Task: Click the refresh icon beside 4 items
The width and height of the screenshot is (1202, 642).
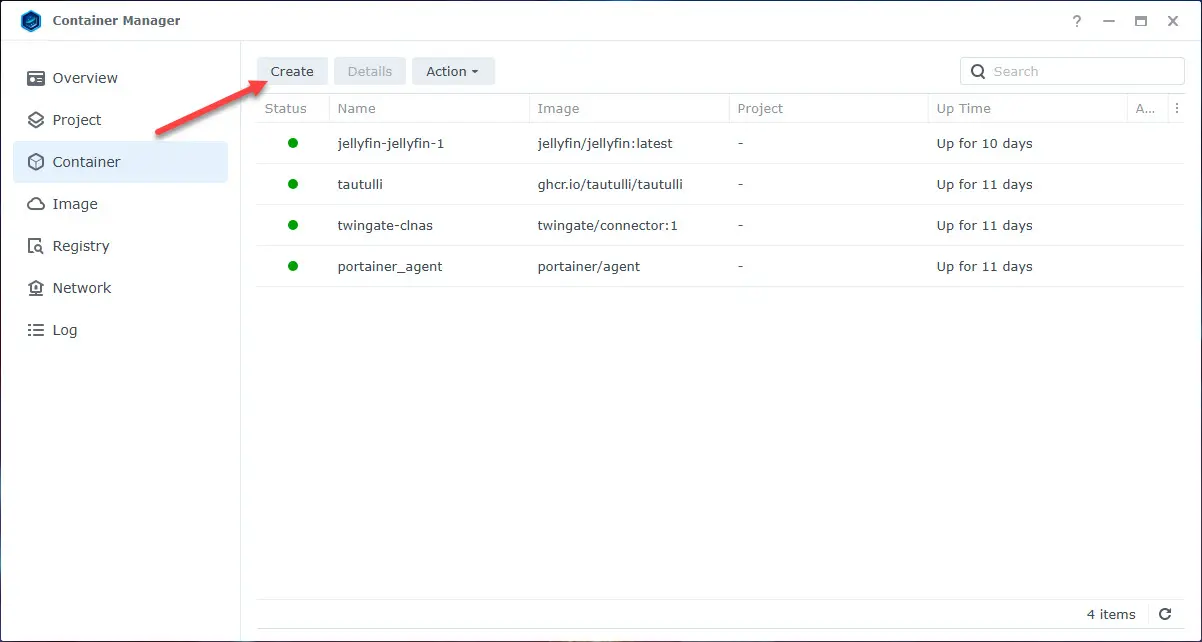Action: 1165,614
